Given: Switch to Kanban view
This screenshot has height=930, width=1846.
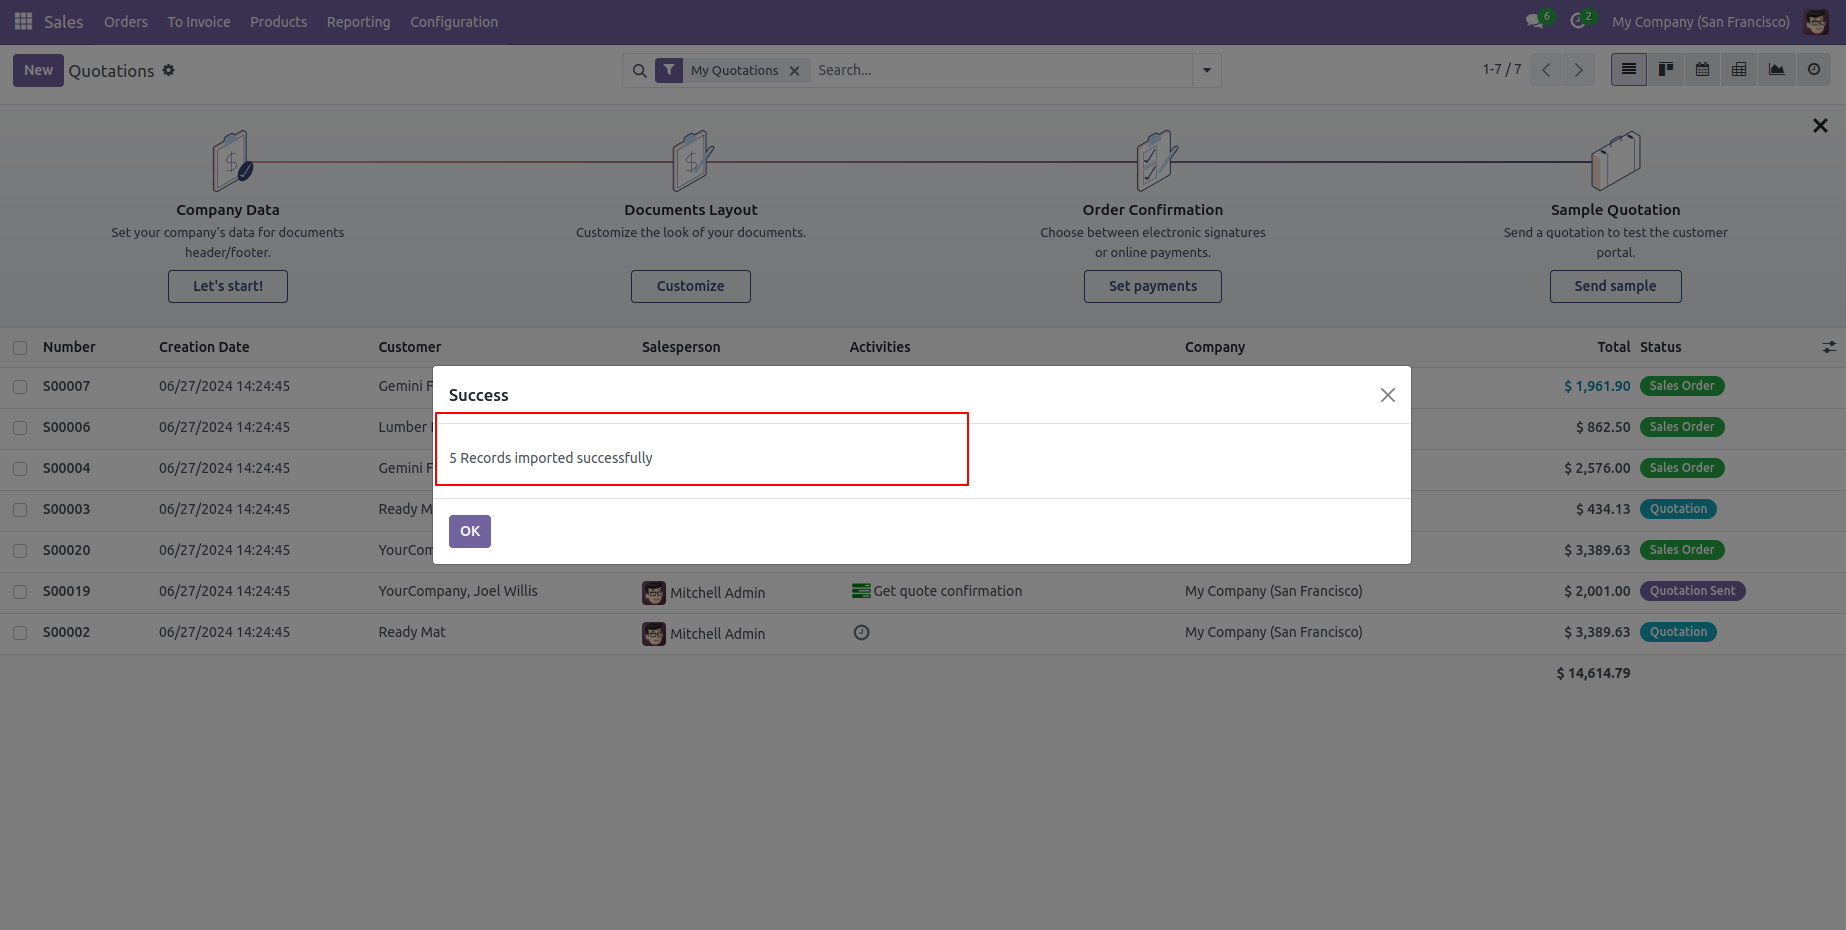Looking at the screenshot, I should click(1665, 69).
